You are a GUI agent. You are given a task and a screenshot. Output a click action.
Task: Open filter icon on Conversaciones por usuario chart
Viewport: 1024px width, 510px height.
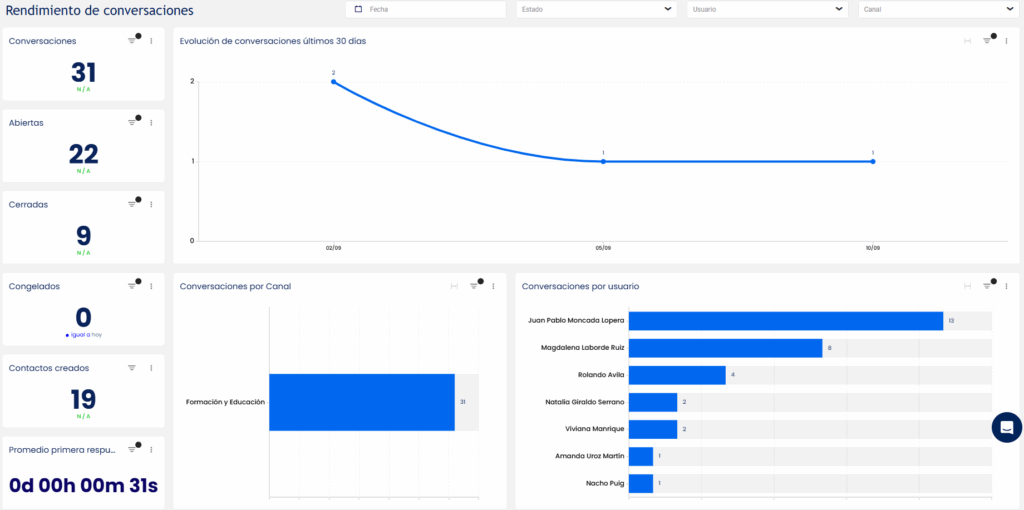(987, 286)
